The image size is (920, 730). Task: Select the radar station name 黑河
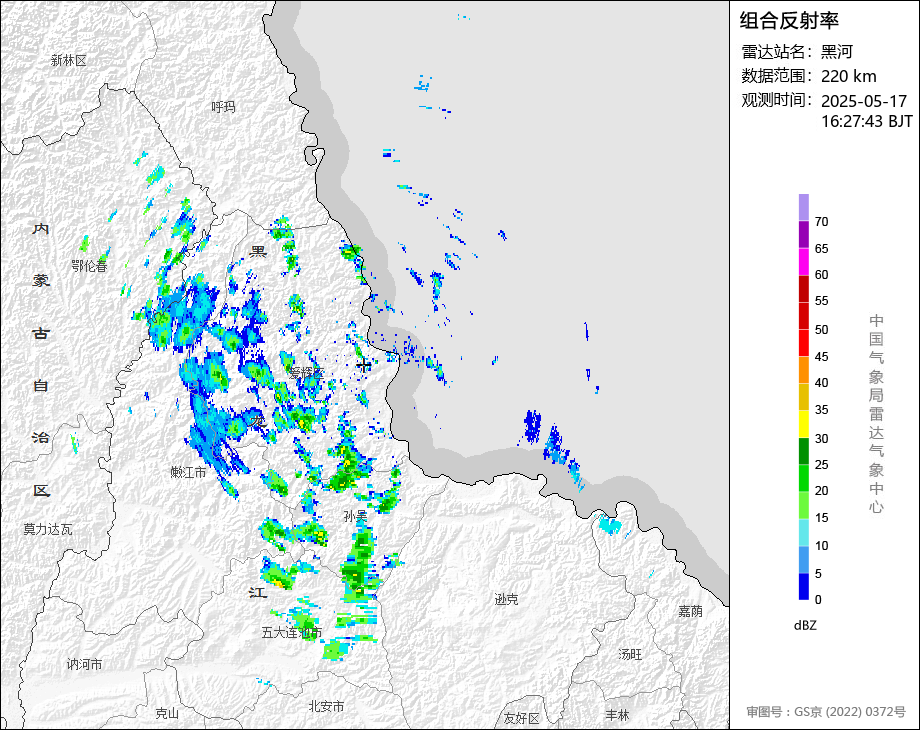(836, 52)
